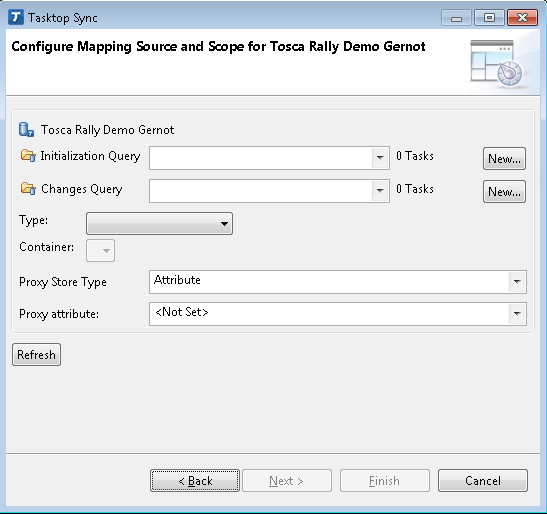Click New... beside Initialization Query
Viewport: 547px width, 514px height.
(504, 158)
